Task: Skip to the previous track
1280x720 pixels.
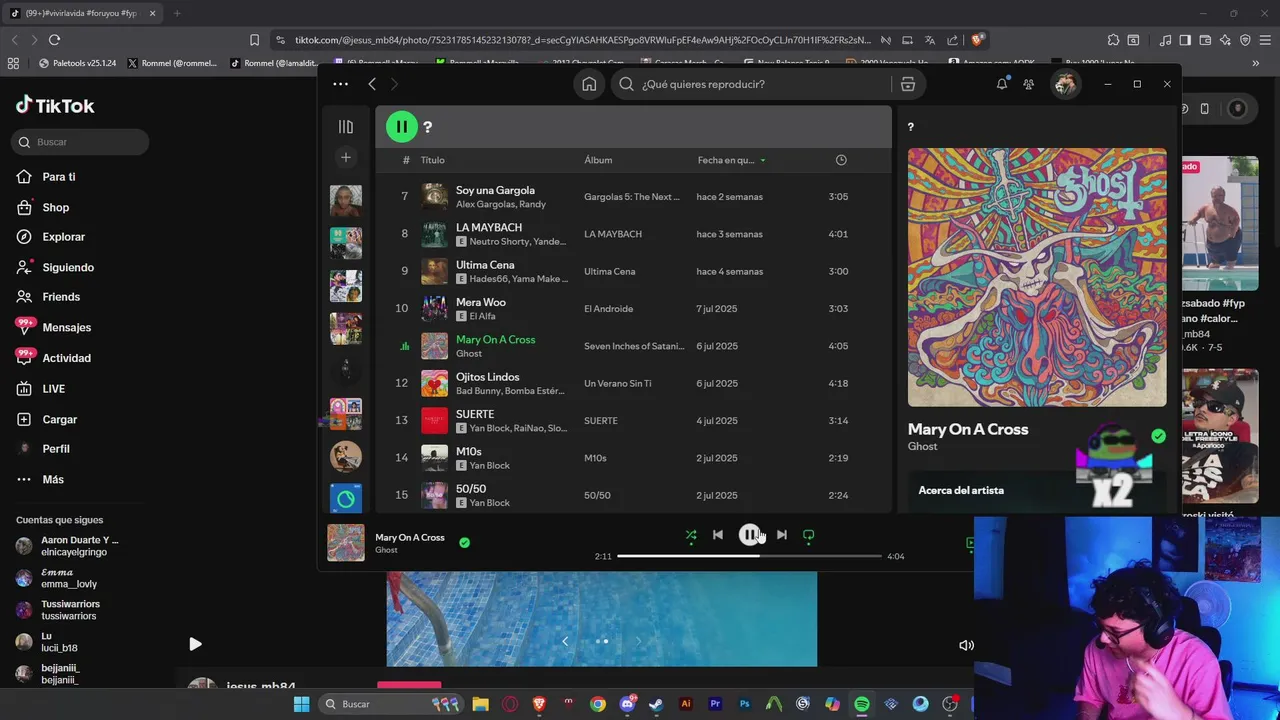Action: (718, 535)
